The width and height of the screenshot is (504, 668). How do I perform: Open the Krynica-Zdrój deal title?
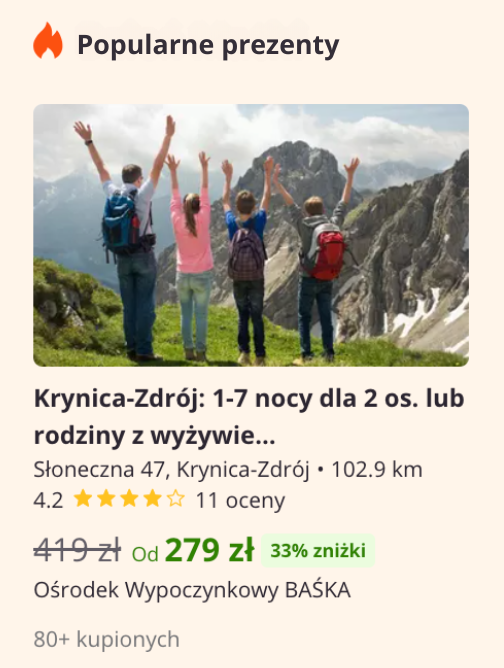249,417
